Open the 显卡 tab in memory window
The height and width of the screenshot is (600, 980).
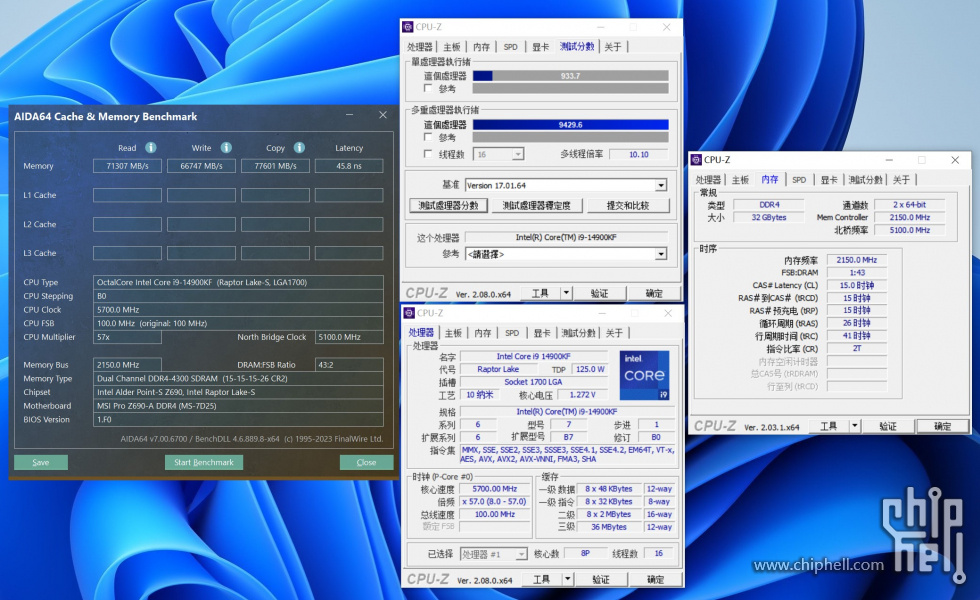point(829,180)
